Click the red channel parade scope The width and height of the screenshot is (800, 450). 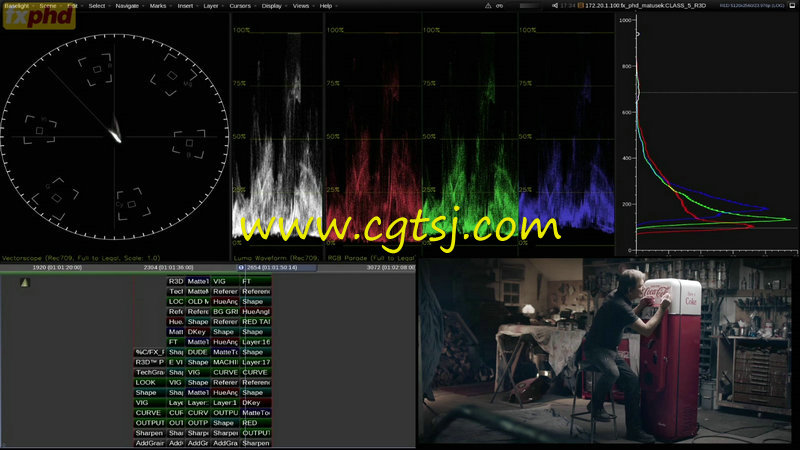click(373, 138)
